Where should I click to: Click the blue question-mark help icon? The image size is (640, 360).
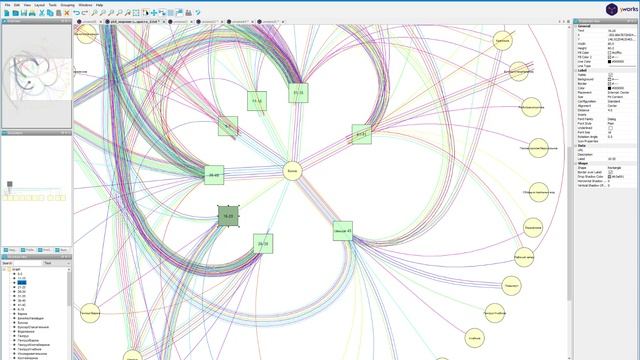(198, 13)
